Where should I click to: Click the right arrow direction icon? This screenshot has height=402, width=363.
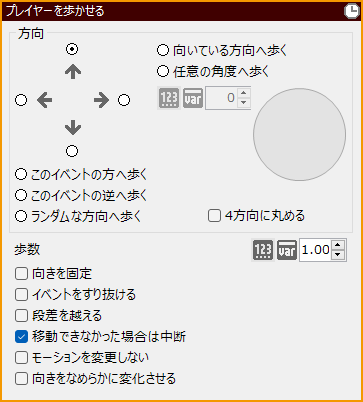point(101,100)
